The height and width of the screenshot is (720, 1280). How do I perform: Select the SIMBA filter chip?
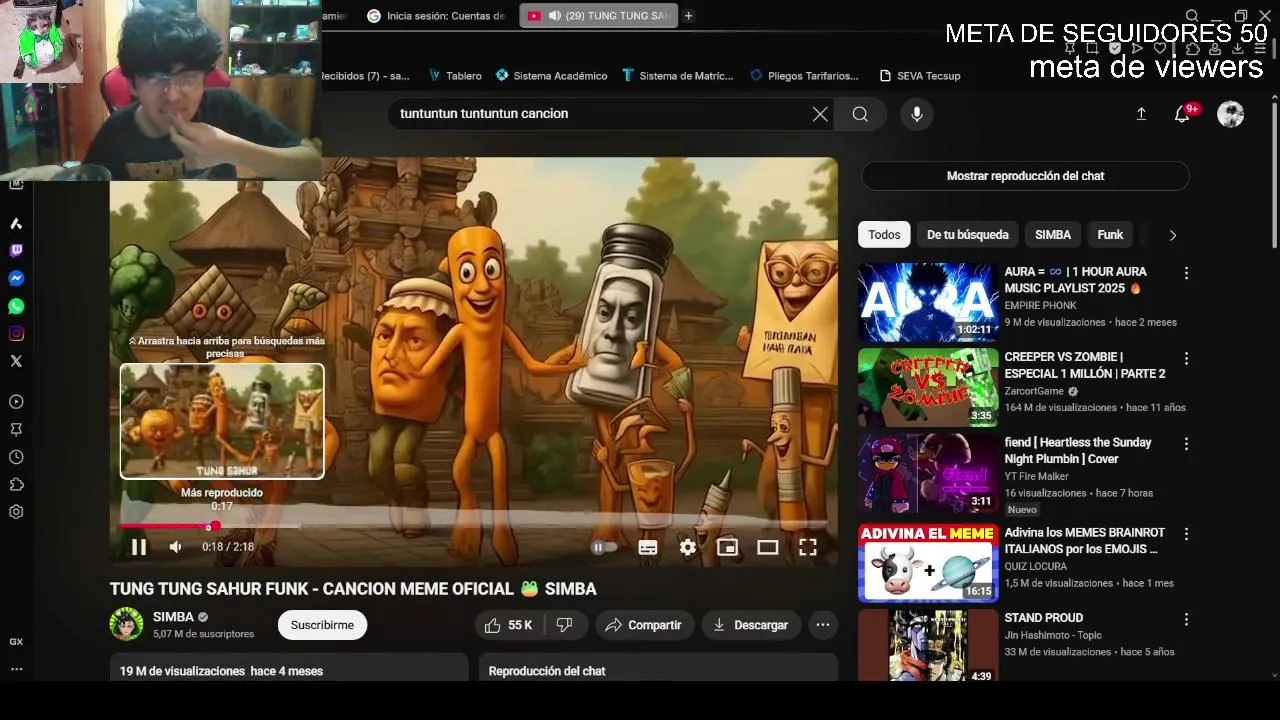tap(1052, 235)
